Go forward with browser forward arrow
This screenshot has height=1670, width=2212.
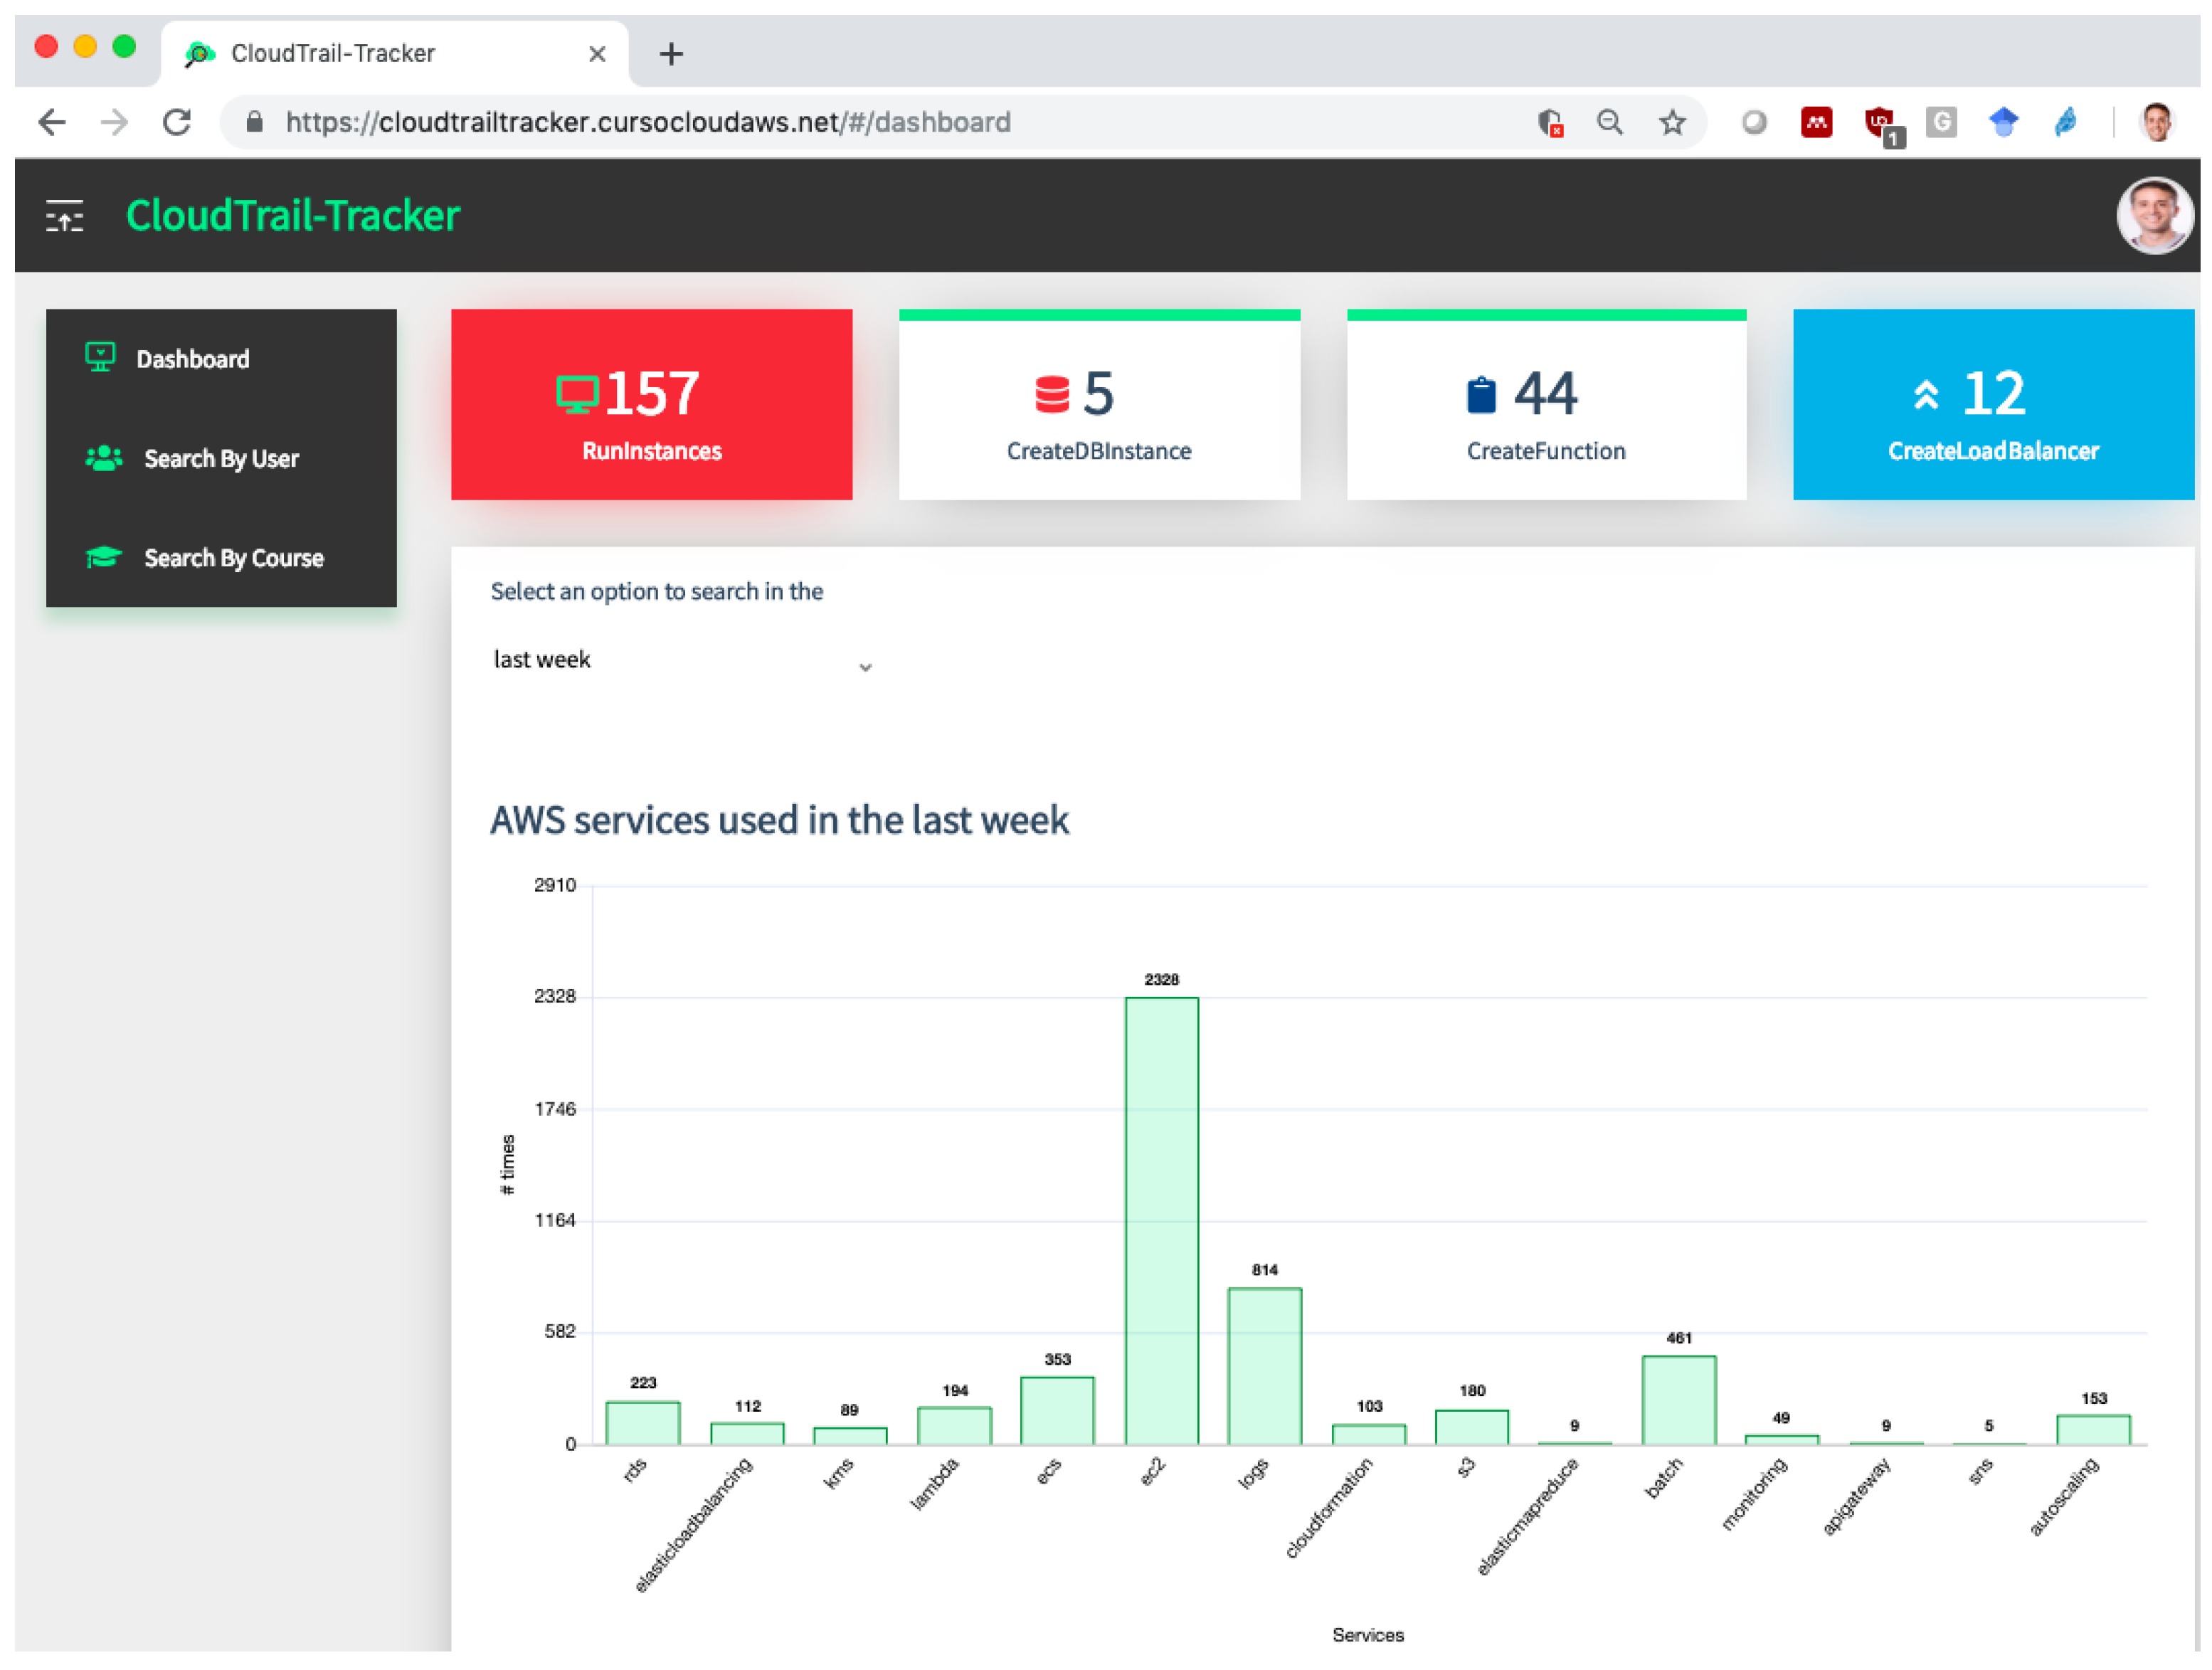point(115,122)
